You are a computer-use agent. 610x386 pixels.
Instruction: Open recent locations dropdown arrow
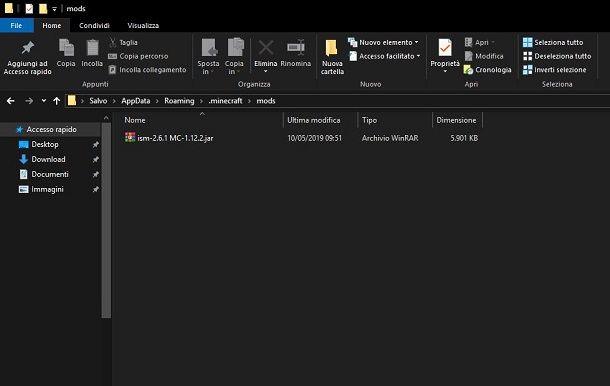pyautogui.click(x=44, y=100)
